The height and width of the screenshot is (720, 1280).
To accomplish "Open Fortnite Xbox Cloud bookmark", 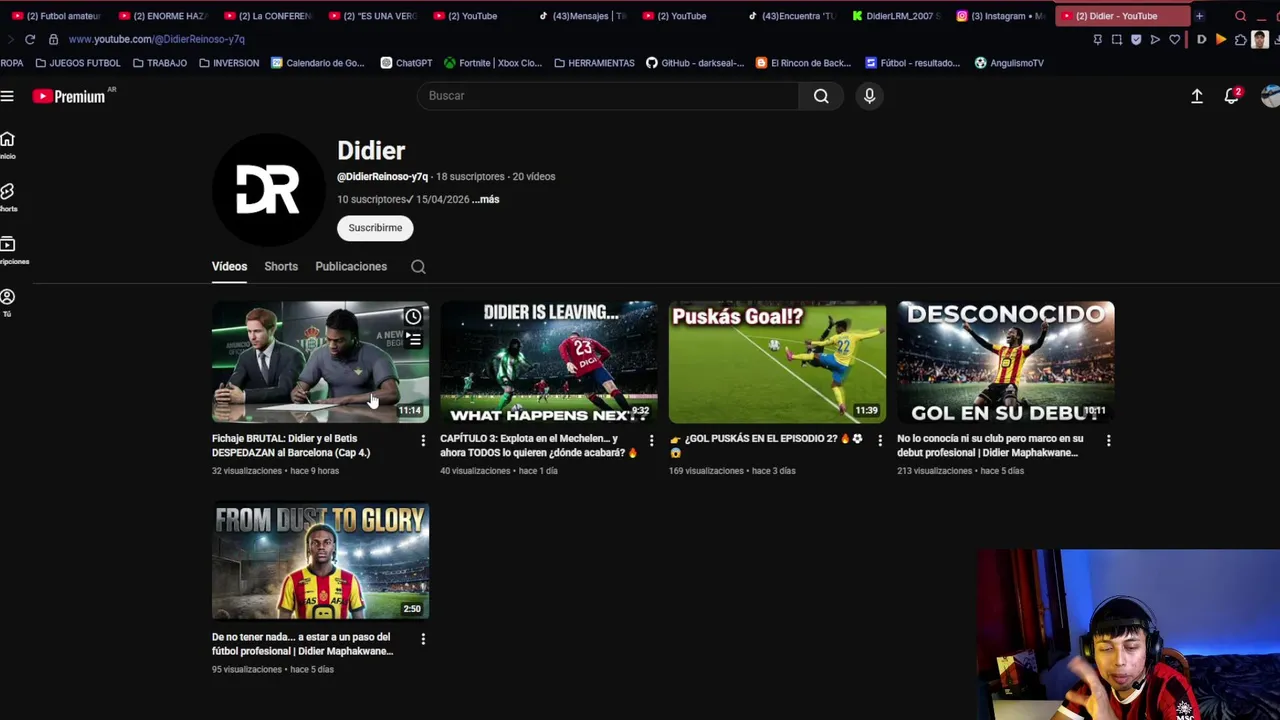I will tap(493, 63).
